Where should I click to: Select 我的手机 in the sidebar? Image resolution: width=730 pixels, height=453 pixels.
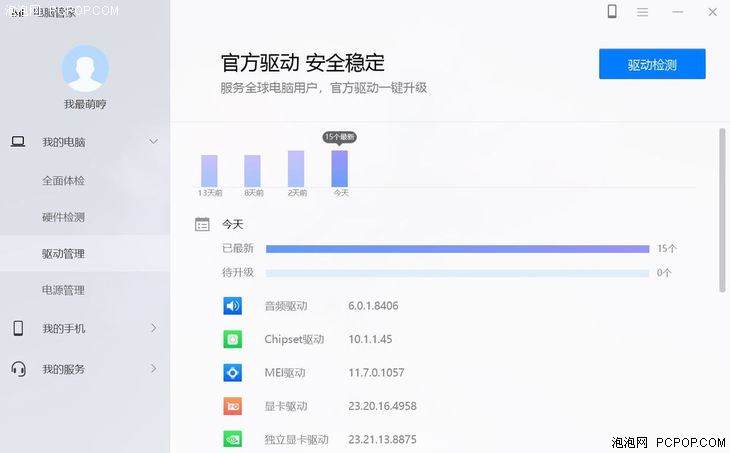pyautogui.click(x=64, y=328)
